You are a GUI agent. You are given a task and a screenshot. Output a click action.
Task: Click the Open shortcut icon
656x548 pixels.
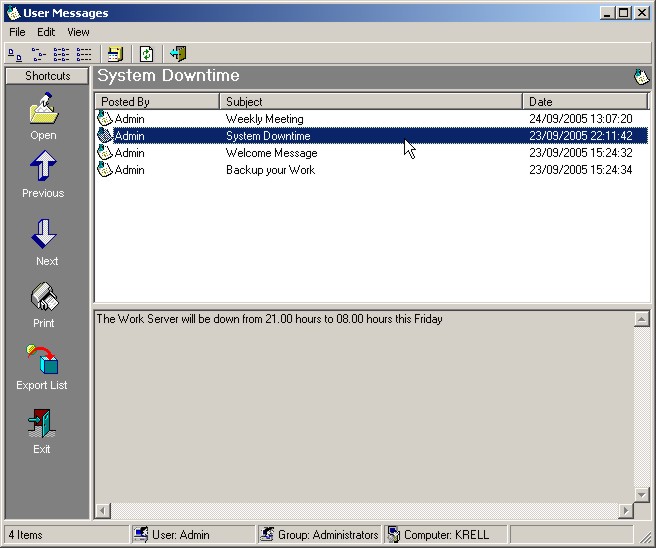(x=43, y=109)
